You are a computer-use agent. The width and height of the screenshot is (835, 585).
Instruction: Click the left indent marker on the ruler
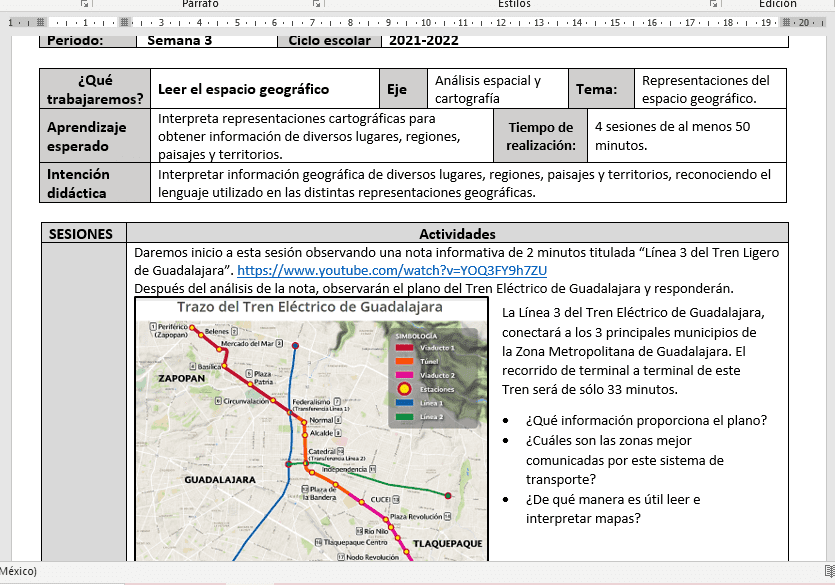(124, 21)
